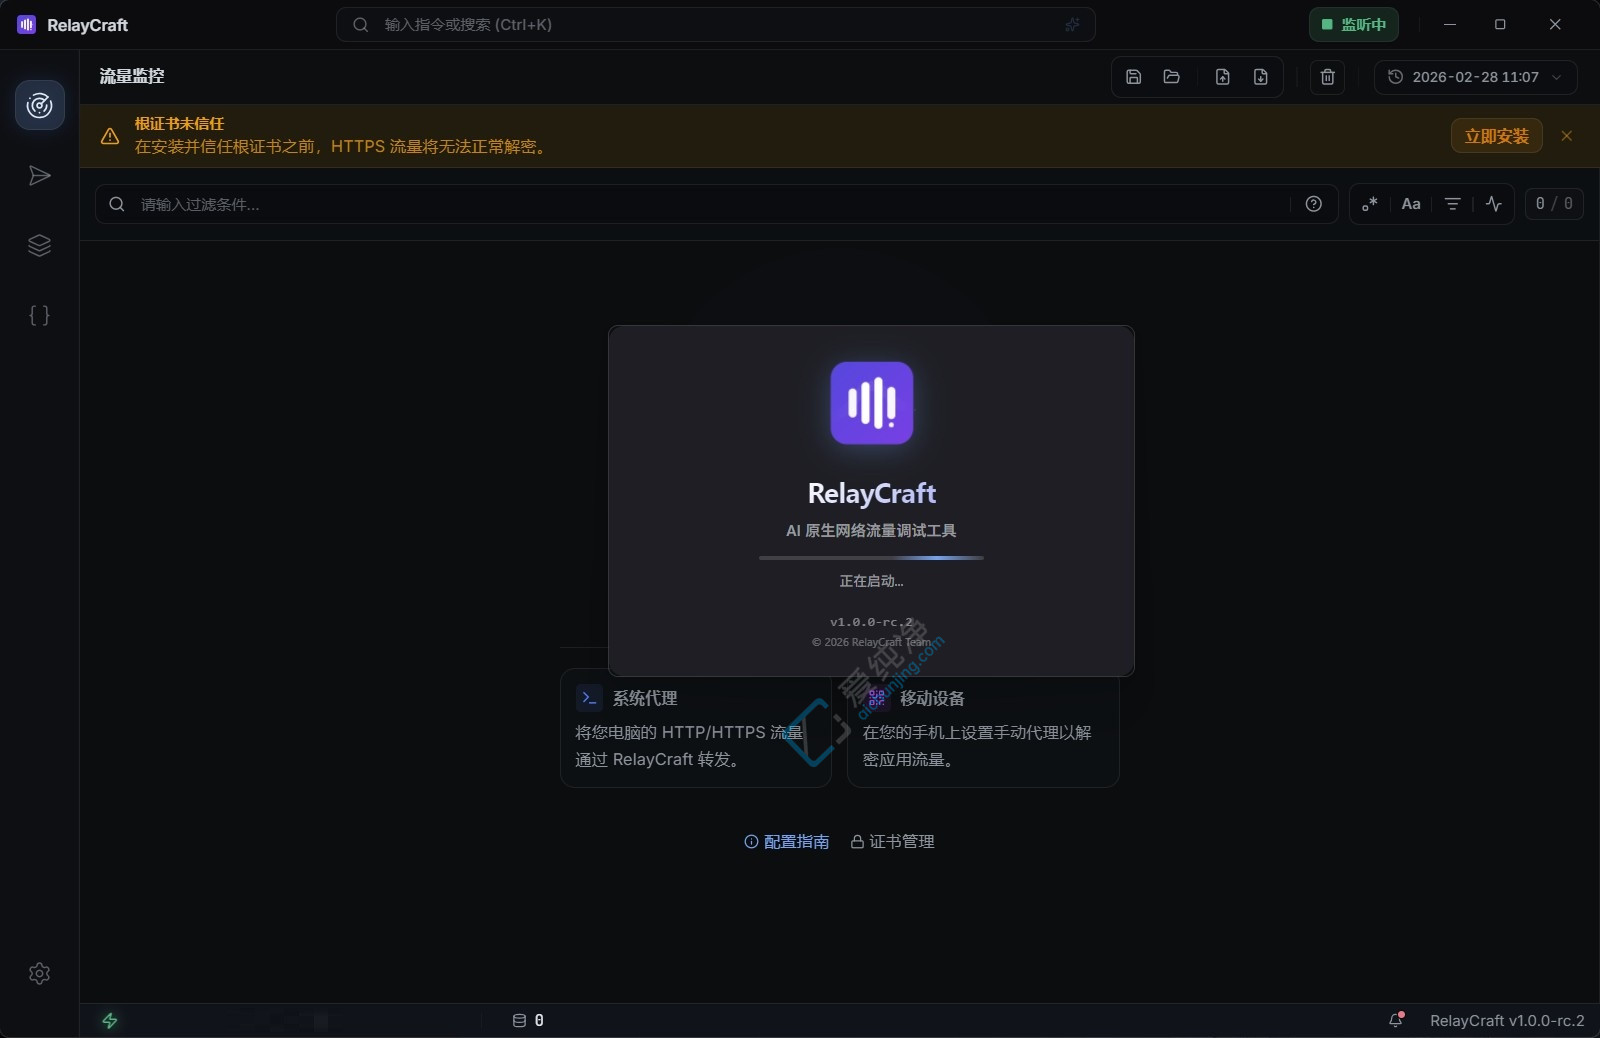Save the captured session with save icon
Image resolution: width=1600 pixels, height=1038 pixels.
pos(1133,77)
